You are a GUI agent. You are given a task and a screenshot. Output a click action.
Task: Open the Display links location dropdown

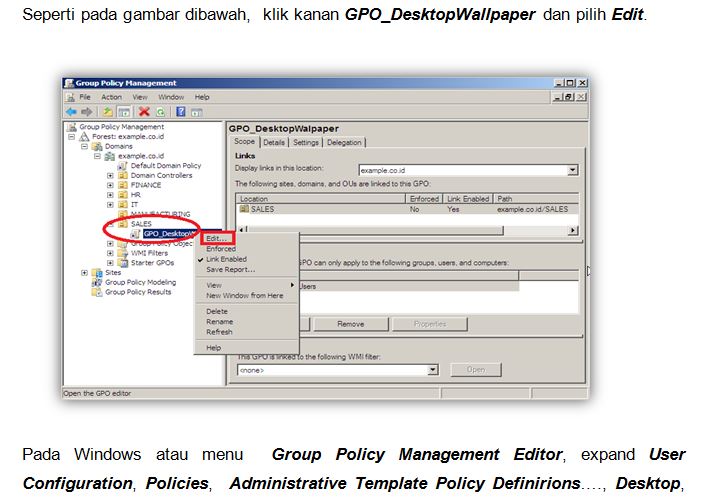[x=573, y=170]
